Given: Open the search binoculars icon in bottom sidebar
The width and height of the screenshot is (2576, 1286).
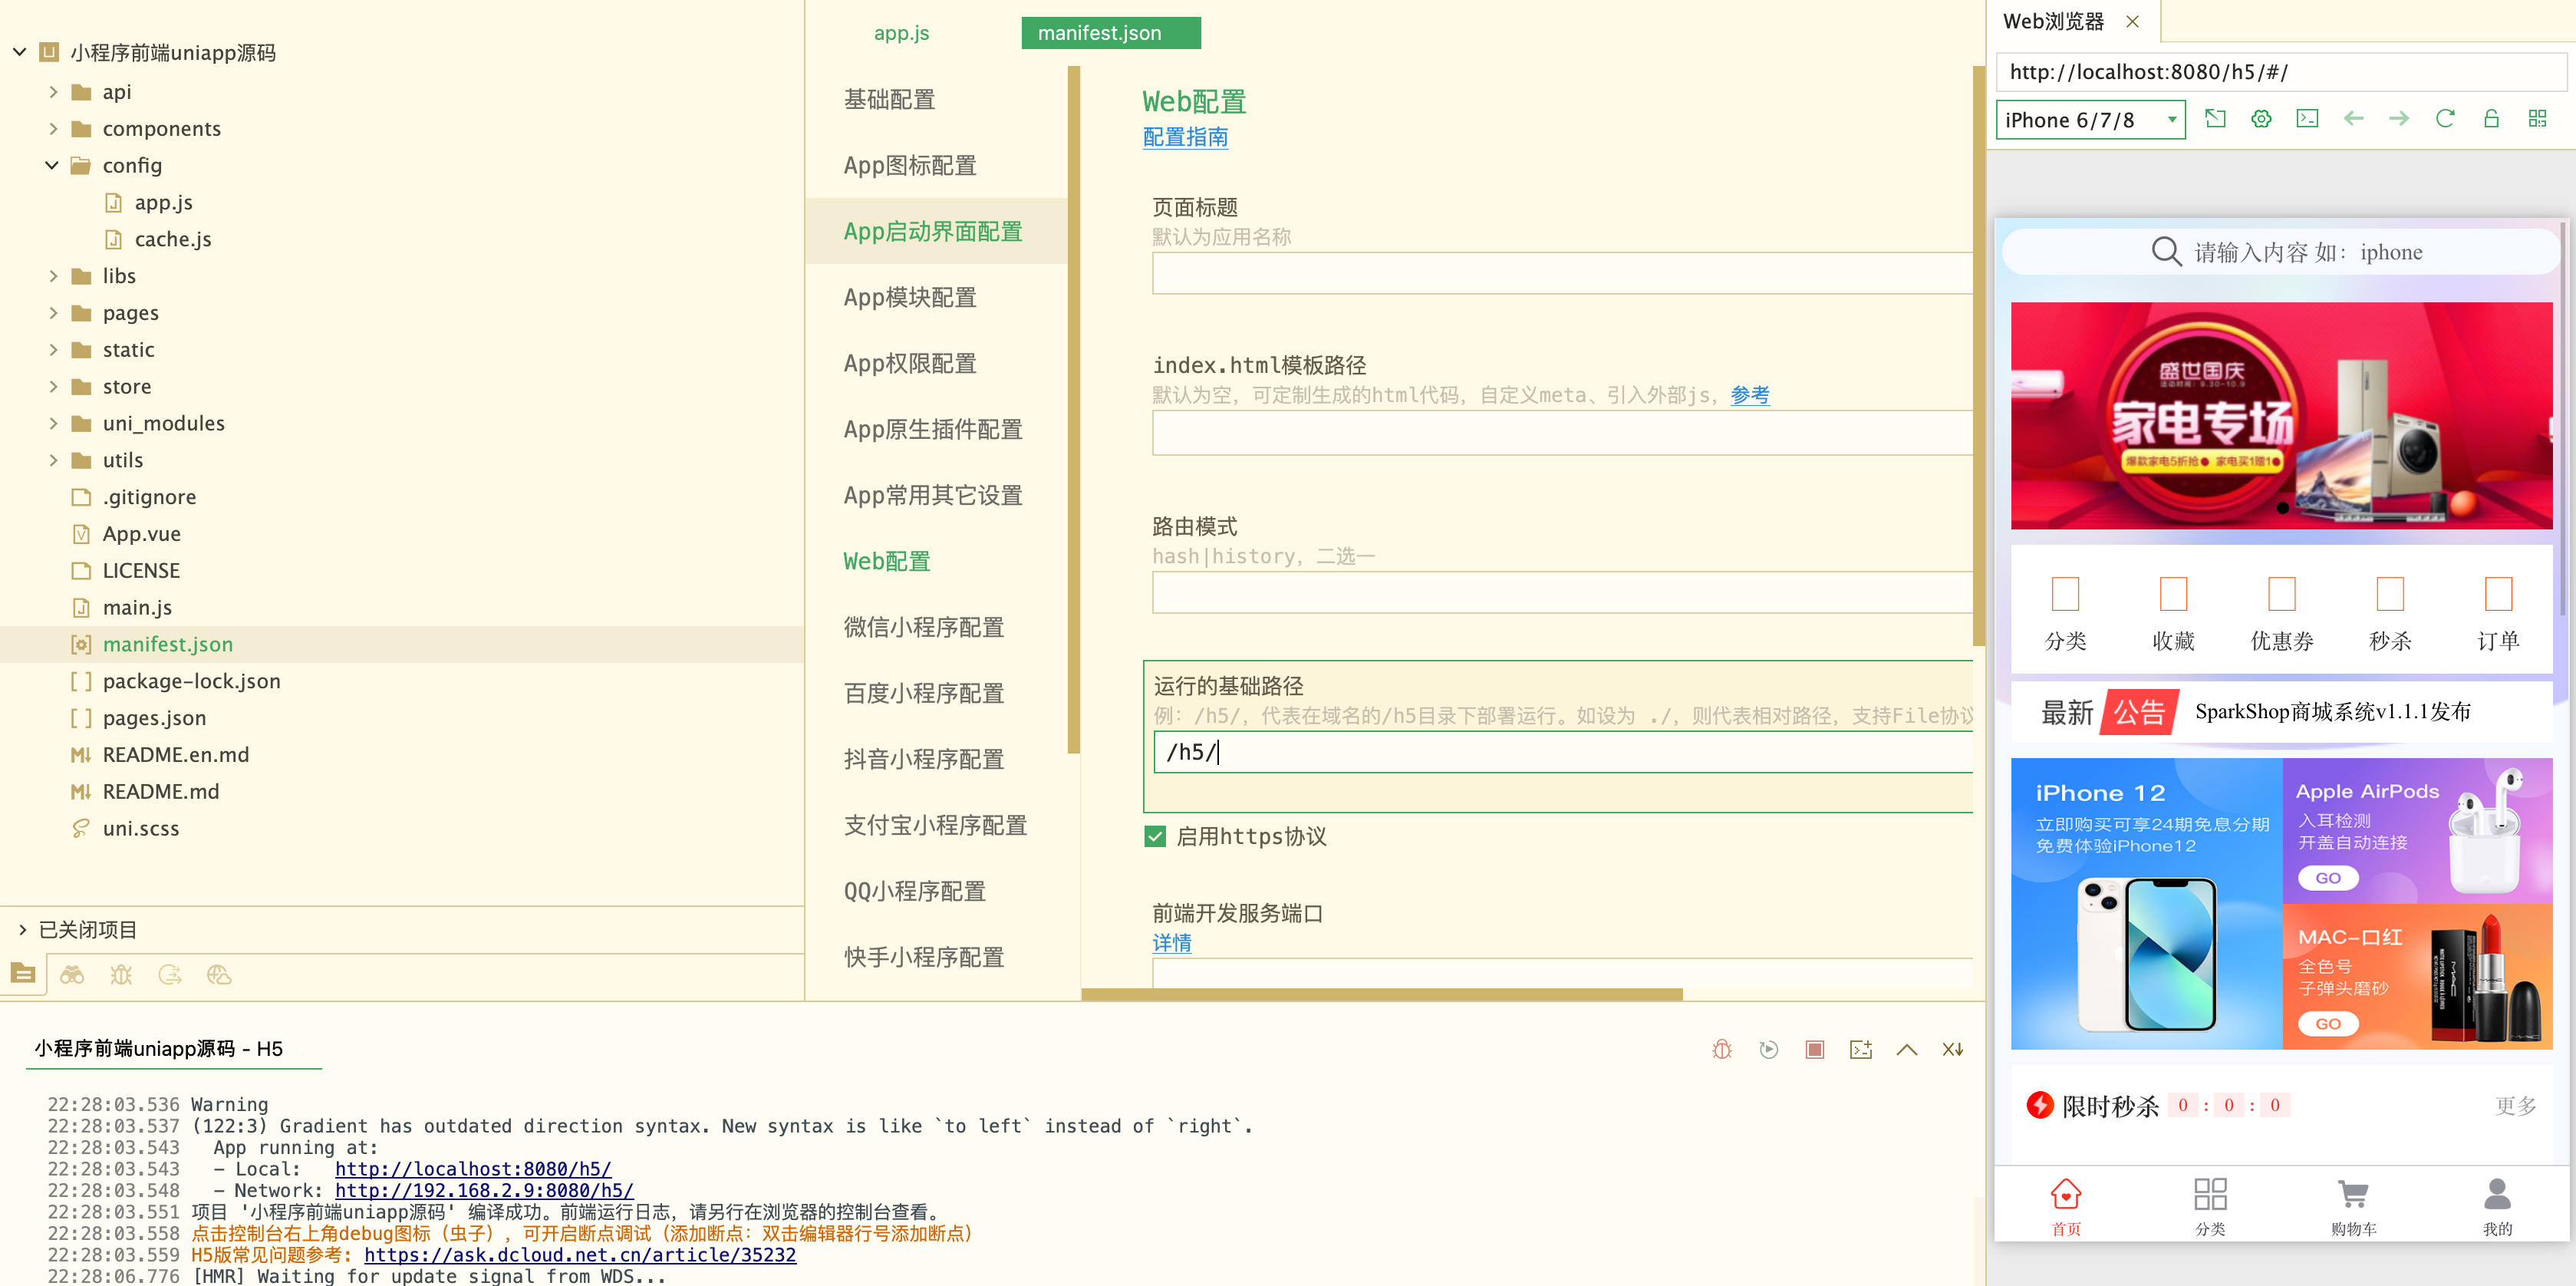Looking at the screenshot, I should point(72,974).
